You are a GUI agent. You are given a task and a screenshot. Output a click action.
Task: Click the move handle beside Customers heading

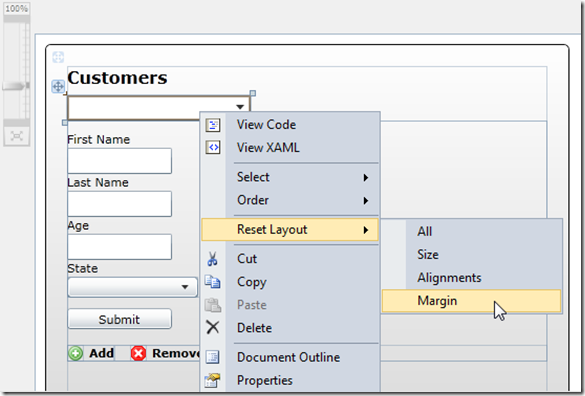pyautogui.click(x=58, y=87)
